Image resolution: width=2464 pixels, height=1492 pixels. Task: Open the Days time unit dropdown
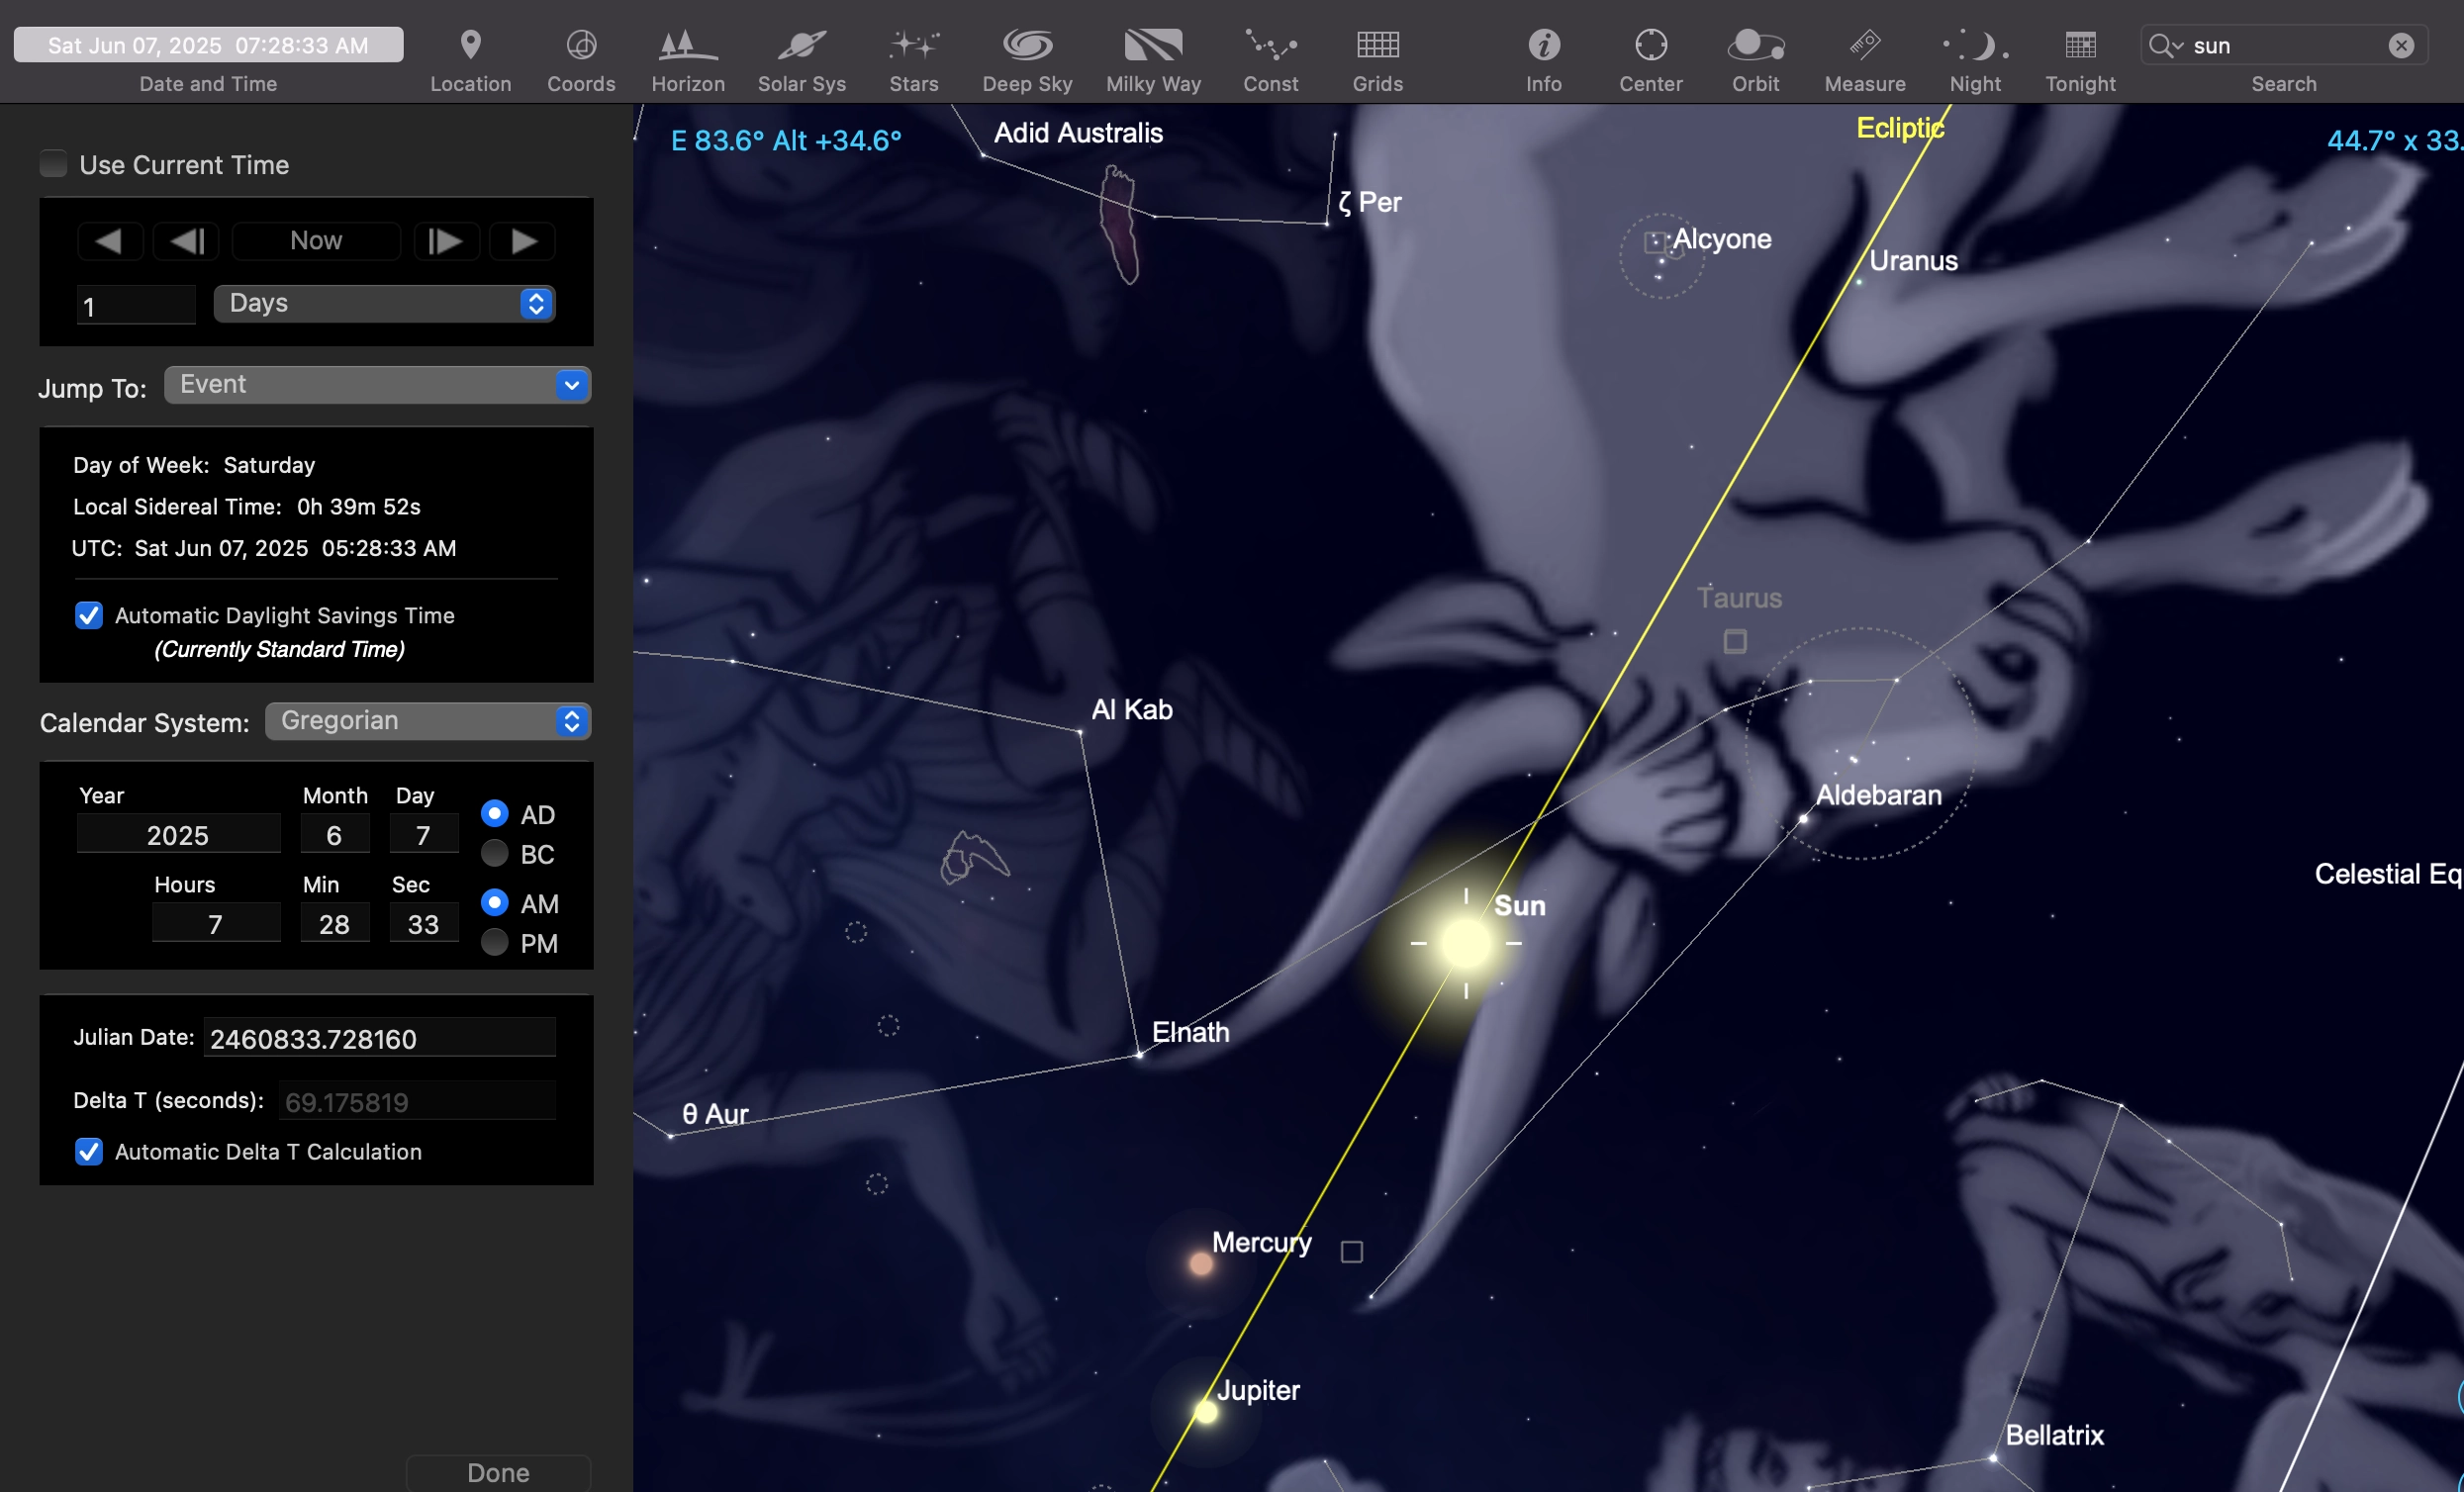(x=384, y=303)
